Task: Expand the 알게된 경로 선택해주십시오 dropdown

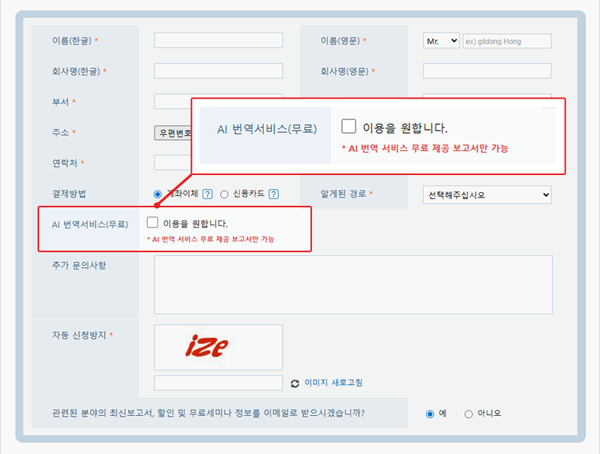Action: (487, 194)
